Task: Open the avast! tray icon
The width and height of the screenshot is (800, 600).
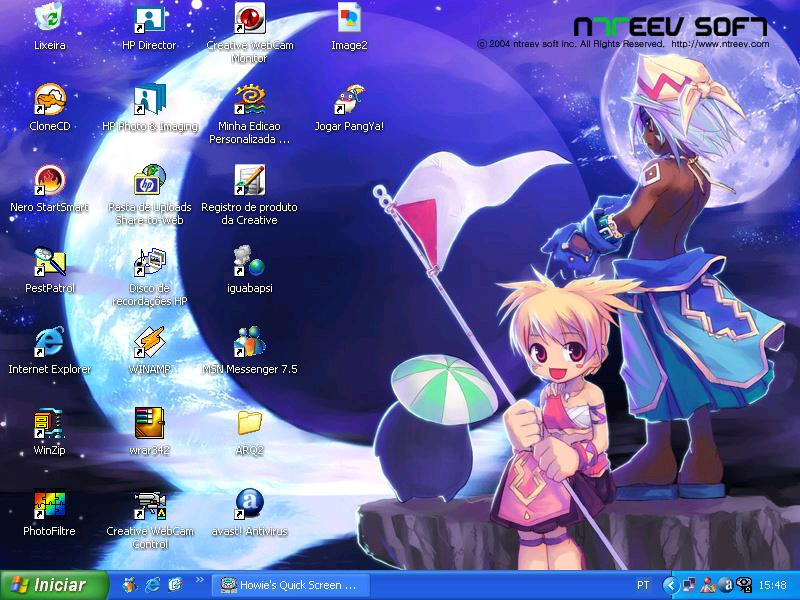Action: (726, 585)
